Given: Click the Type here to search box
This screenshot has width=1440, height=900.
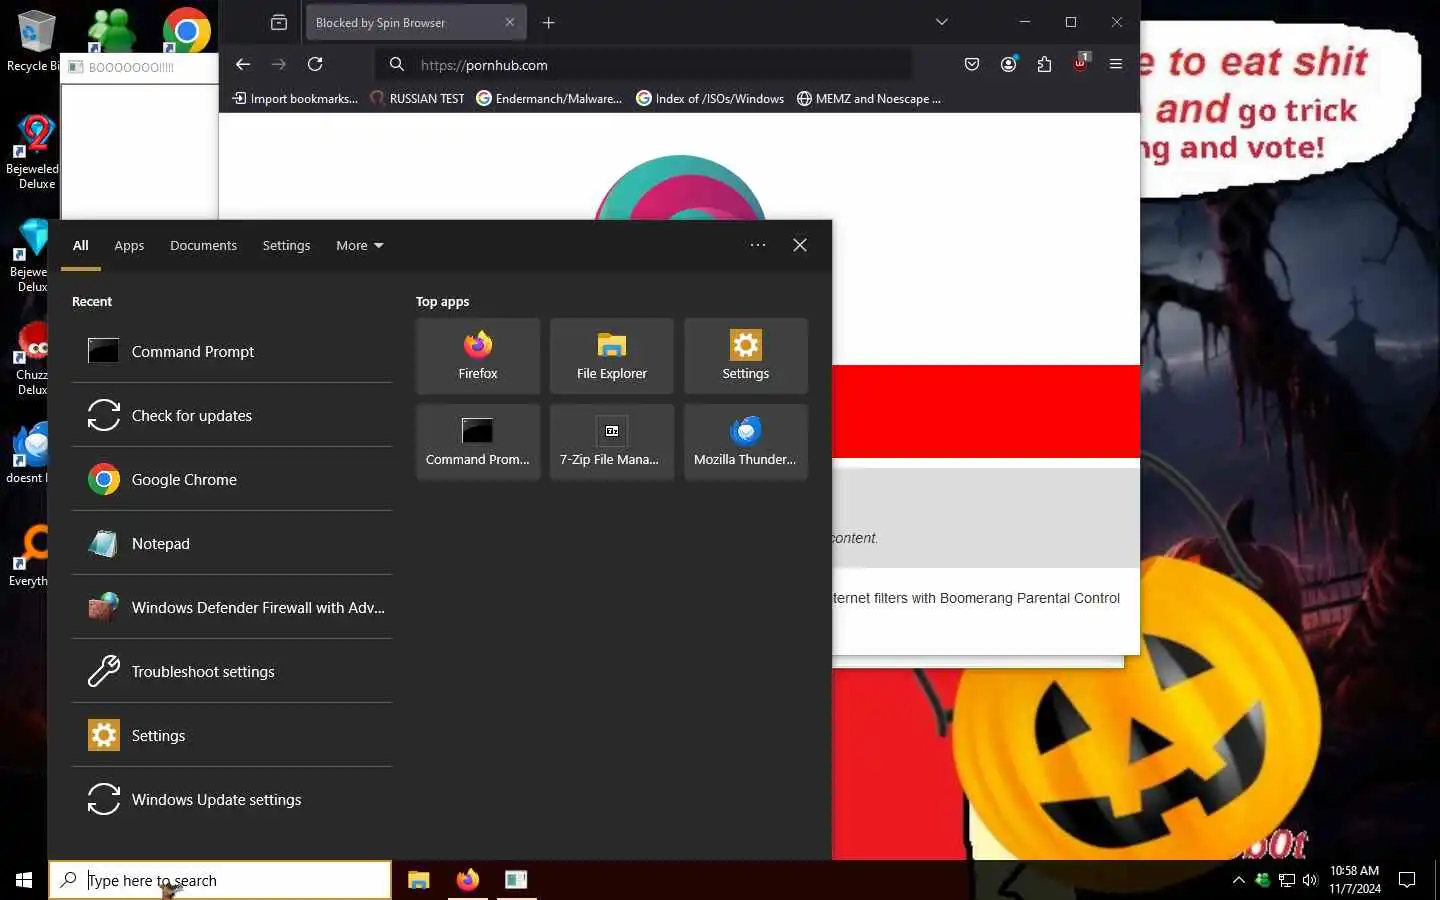Looking at the screenshot, I should 220,880.
